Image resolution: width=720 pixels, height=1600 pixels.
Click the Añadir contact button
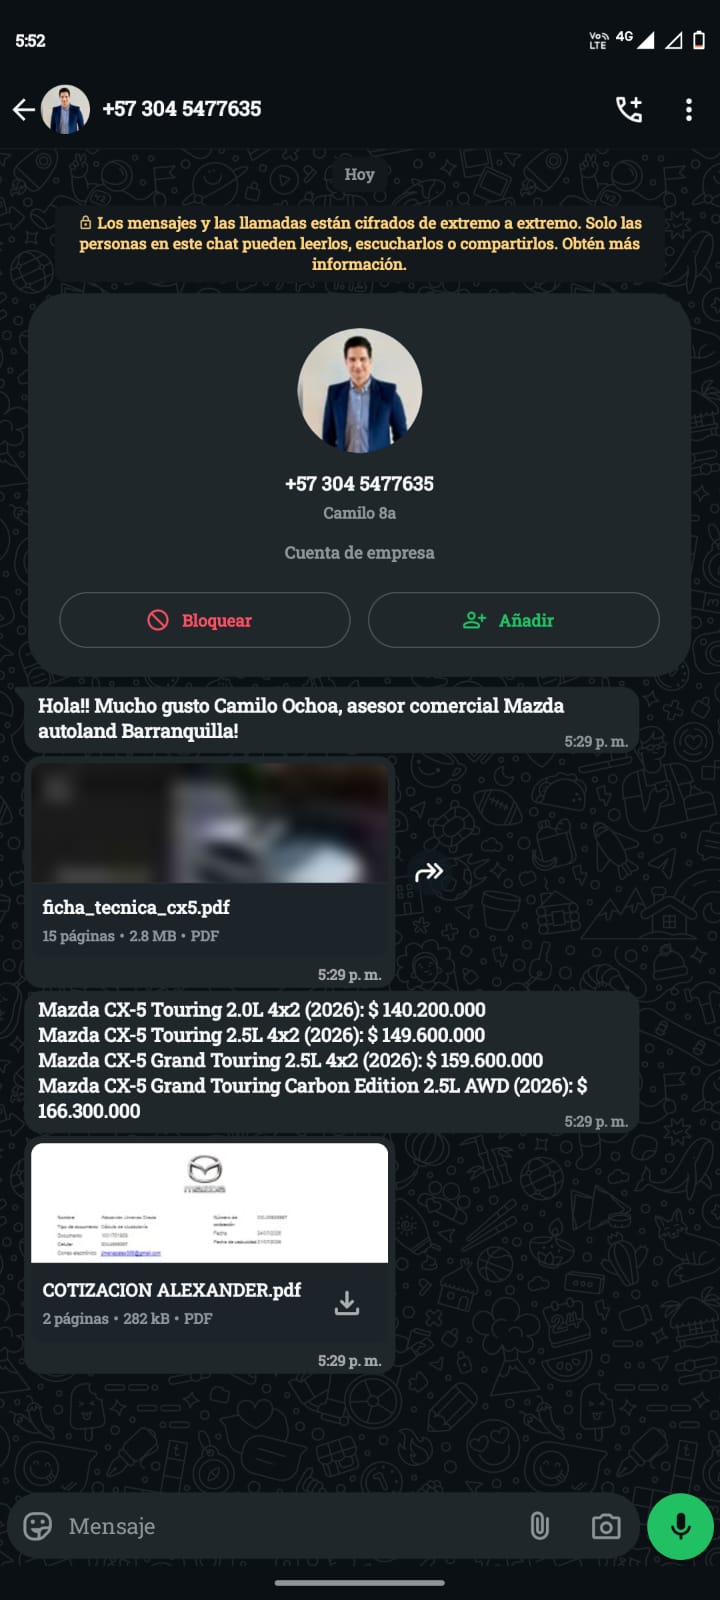click(514, 620)
